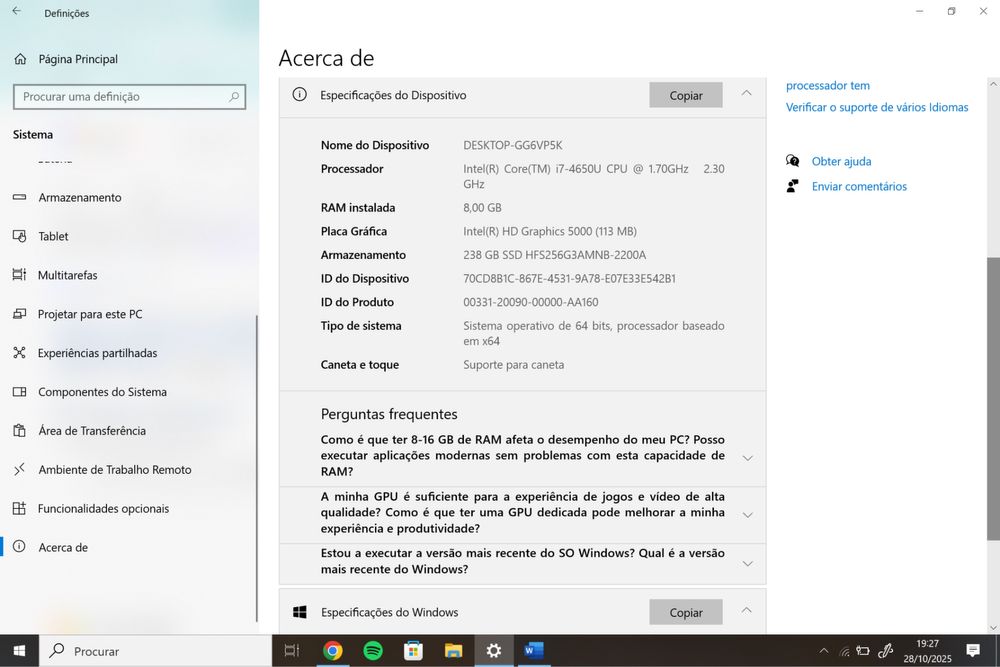Image resolution: width=1000 pixels, height=667 pixels.
Task: Click the scrollbar down arrow
Action: [x=993, y=627]
